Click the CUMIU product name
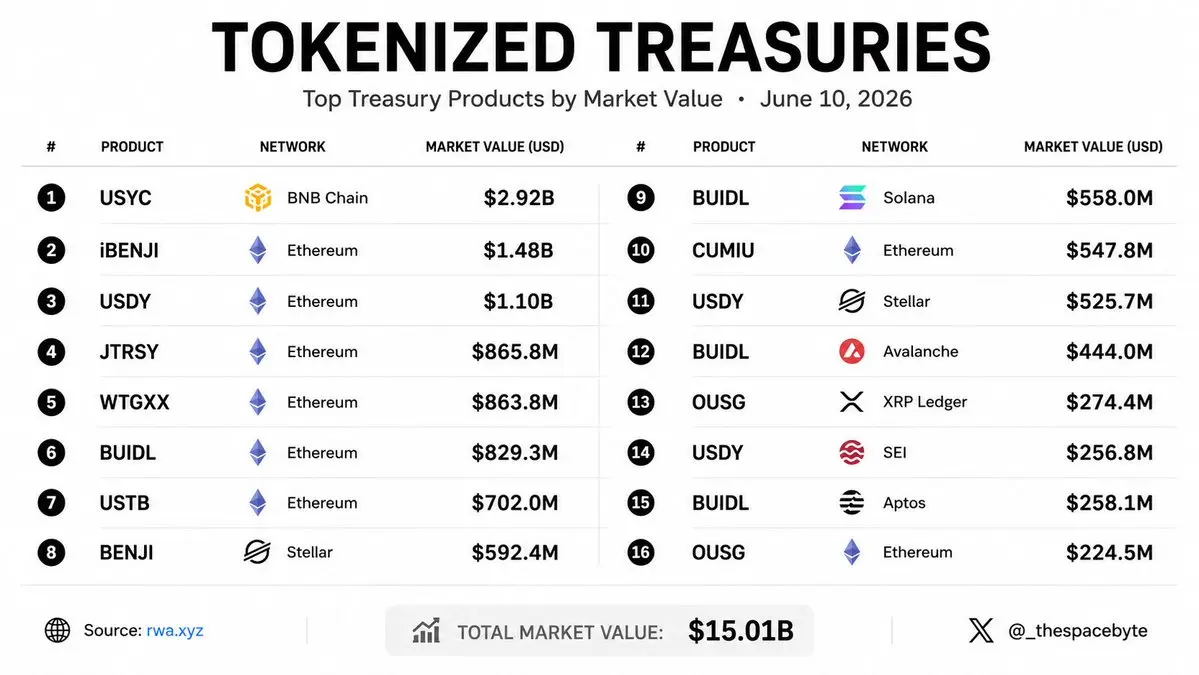1199x675 pixels. click(x=723, y=251)
